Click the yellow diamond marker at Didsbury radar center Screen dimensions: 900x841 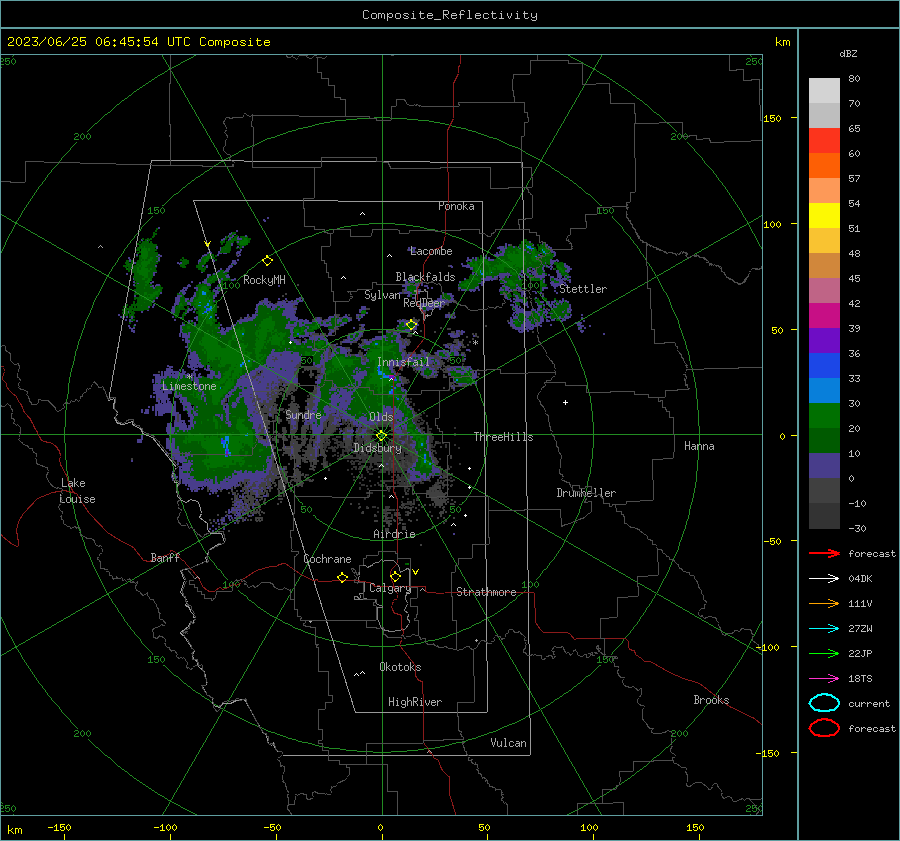[x=381, y=436]
